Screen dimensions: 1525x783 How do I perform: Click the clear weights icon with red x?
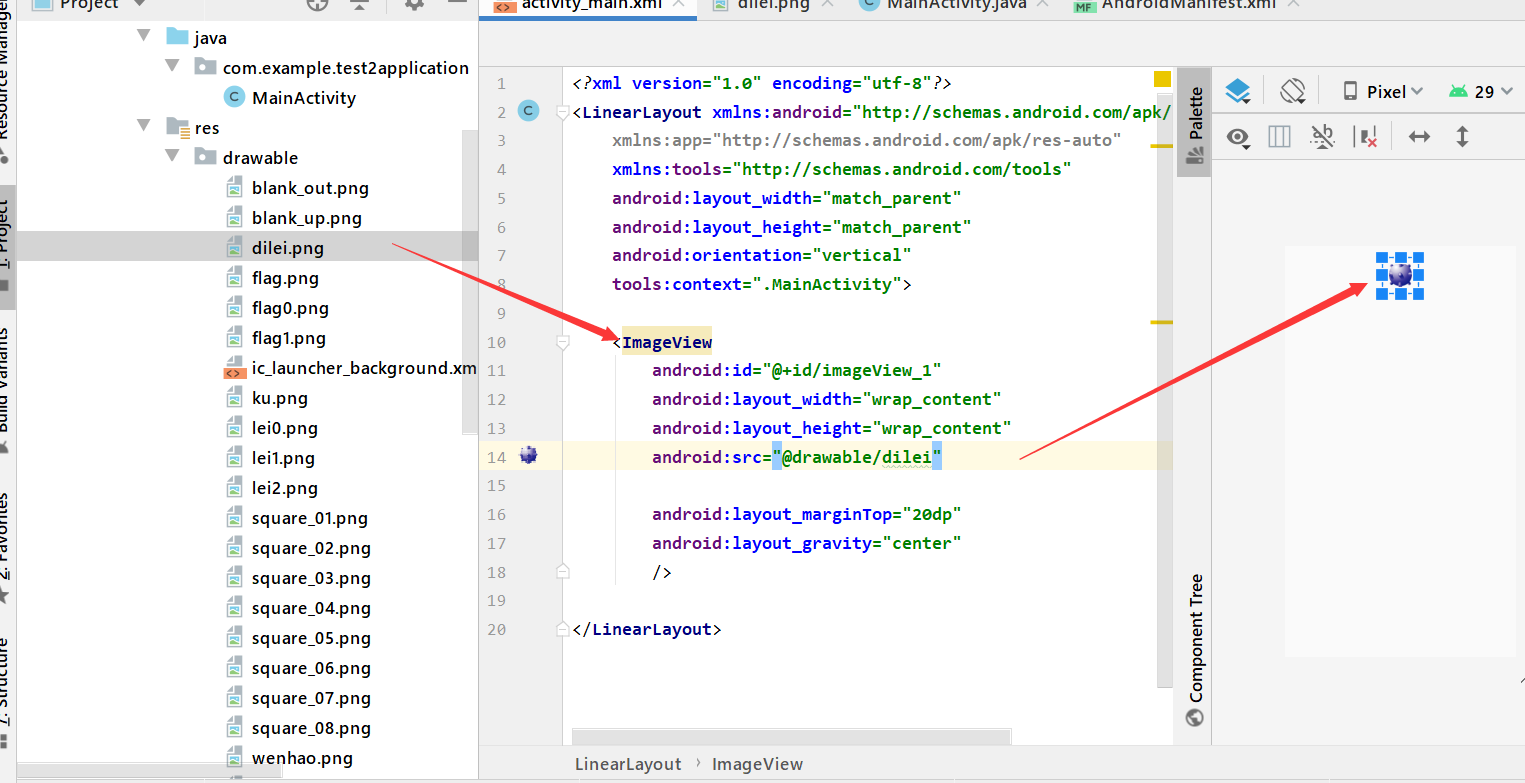[1365, 137]
